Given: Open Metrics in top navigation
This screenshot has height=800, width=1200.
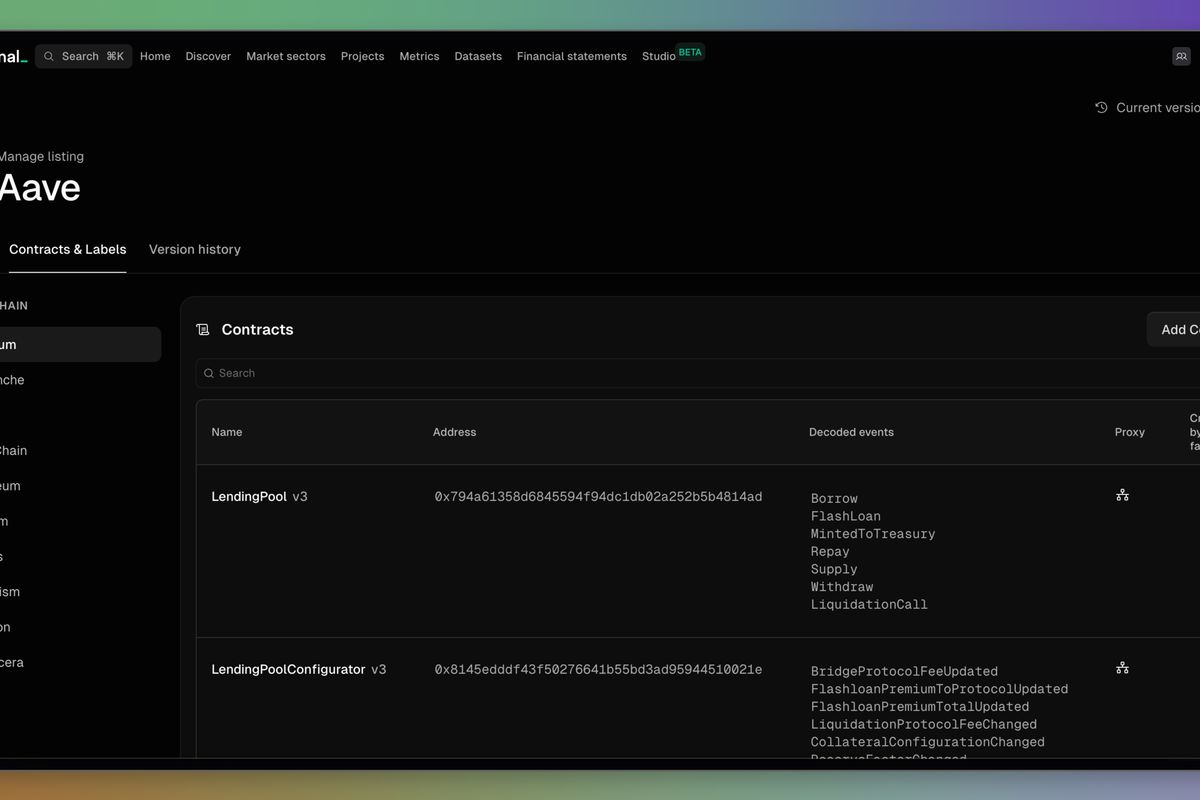Looking at the screenshot, I should click(x=419, y=56).
